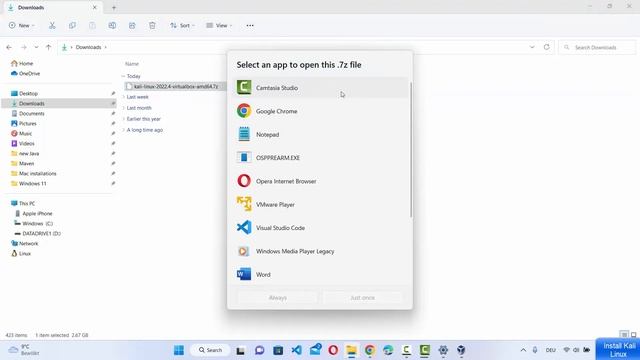Image resolution: width=640 pixels, height=360 pixels.
Task: Open the See more ellipsis menu
Action: pyautogui.click(x=250, y=25)
